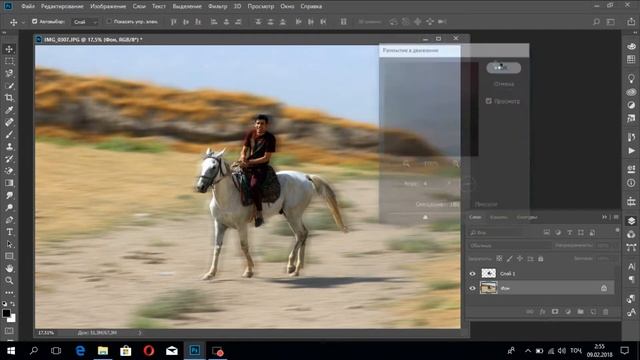
Task: Expand status bar document info arrow
Action: point(140,333)
